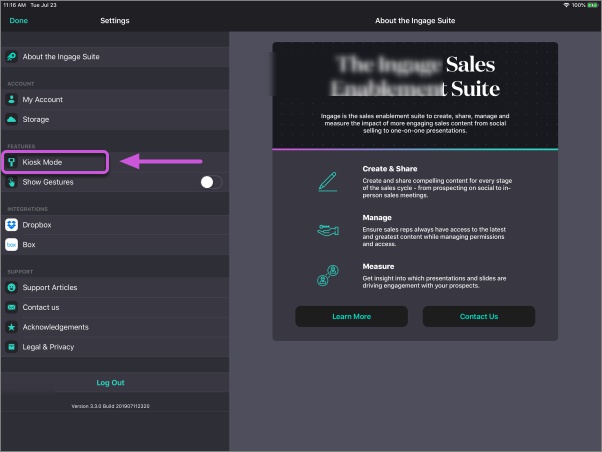This screenshot has width=602, height=452.
Task: Tap the Dropbox logo icon
Action: 12,225
